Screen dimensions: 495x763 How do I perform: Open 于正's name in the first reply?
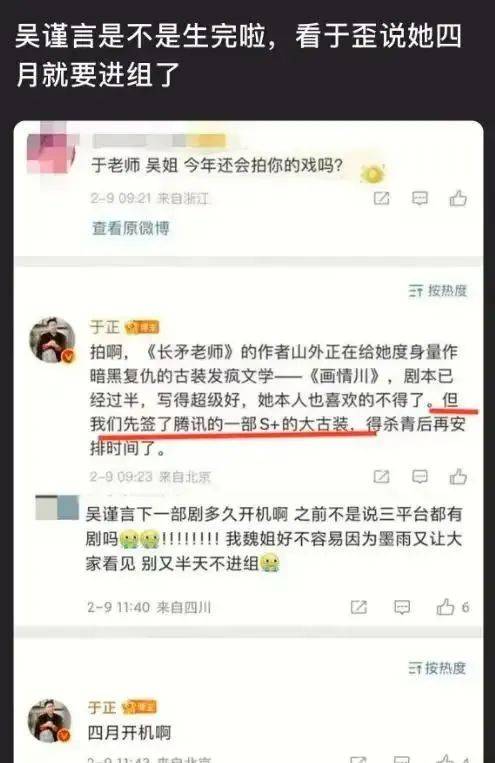click(x=104, y=327)
